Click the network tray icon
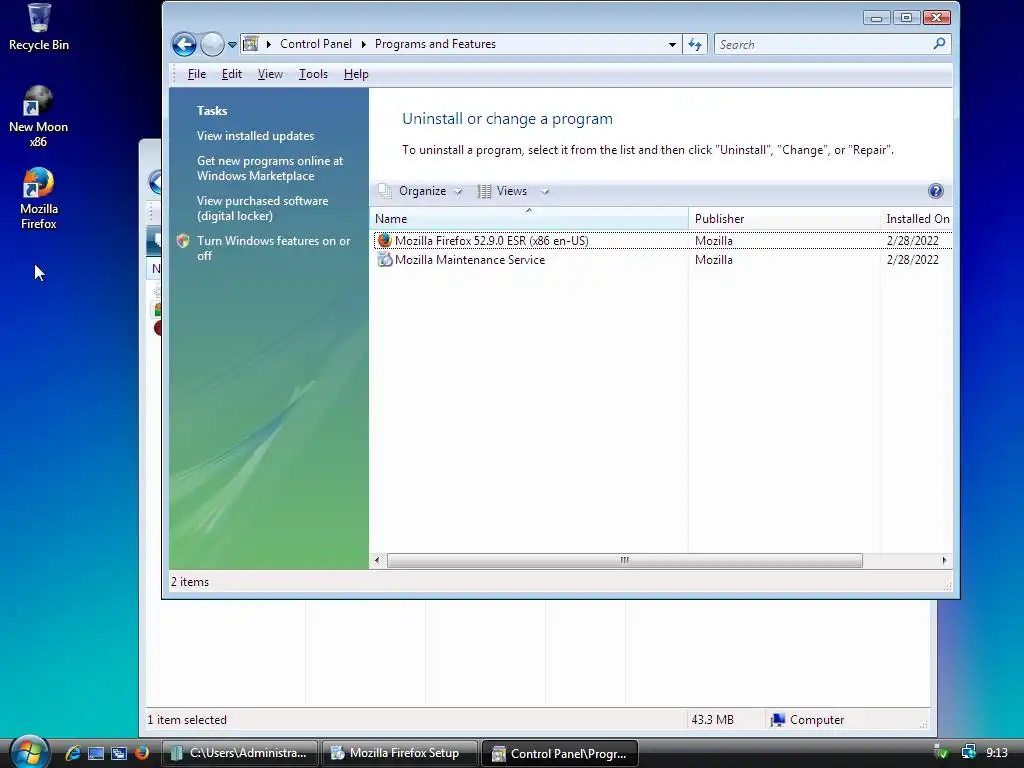1024x768 pixels. point(968,753)
